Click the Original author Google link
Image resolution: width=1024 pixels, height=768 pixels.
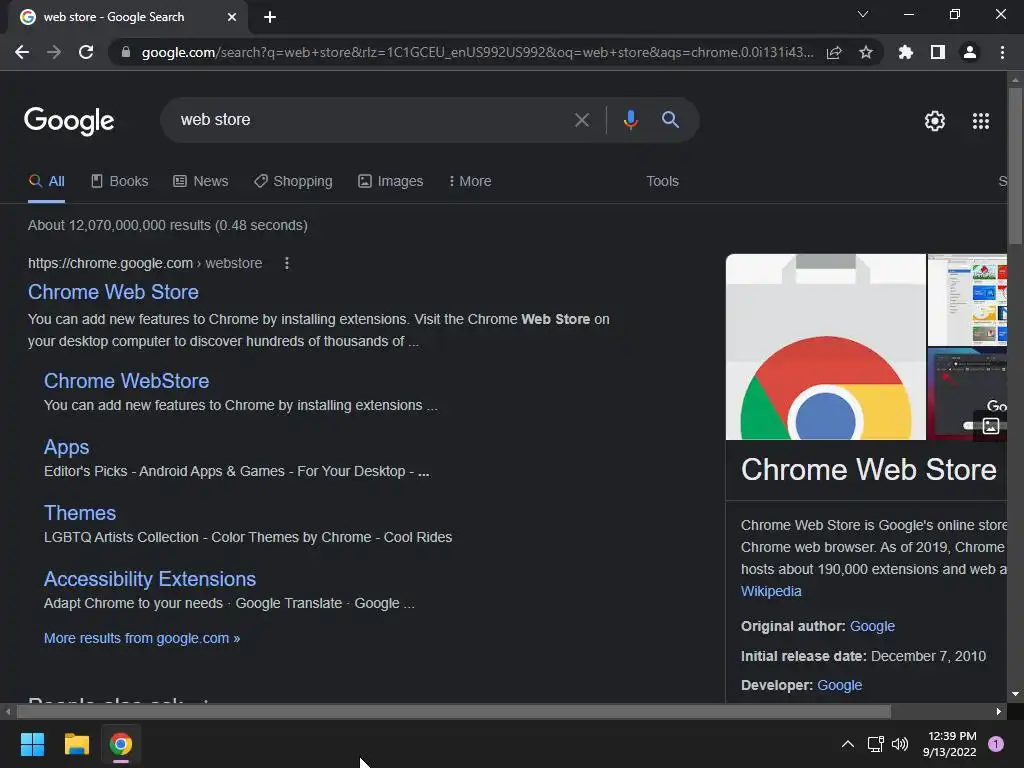872,626
